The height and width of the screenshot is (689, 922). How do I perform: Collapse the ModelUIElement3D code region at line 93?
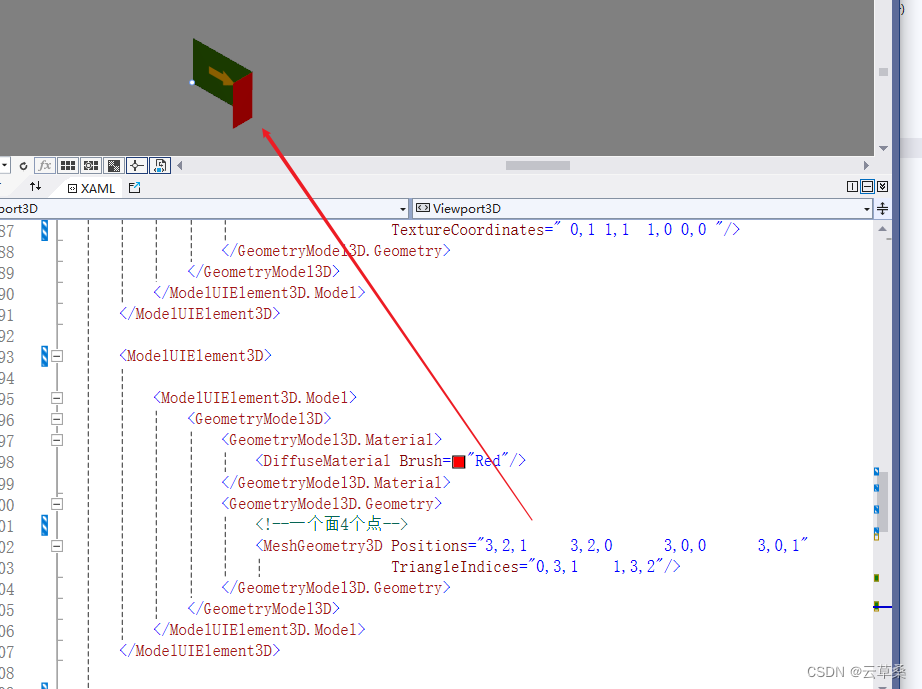[56, 355]
